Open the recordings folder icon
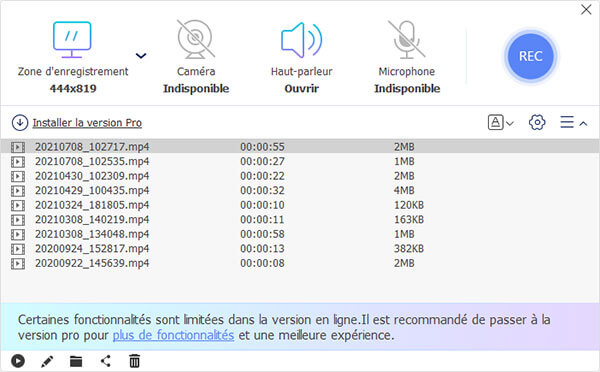 point(76,361)
